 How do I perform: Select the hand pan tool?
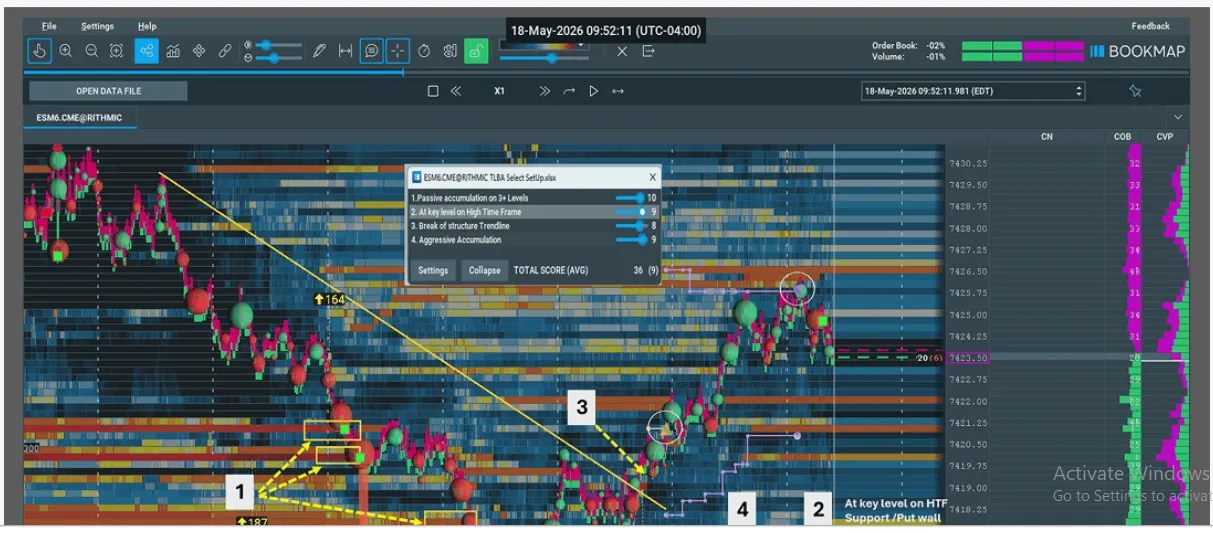pos(40,51)
